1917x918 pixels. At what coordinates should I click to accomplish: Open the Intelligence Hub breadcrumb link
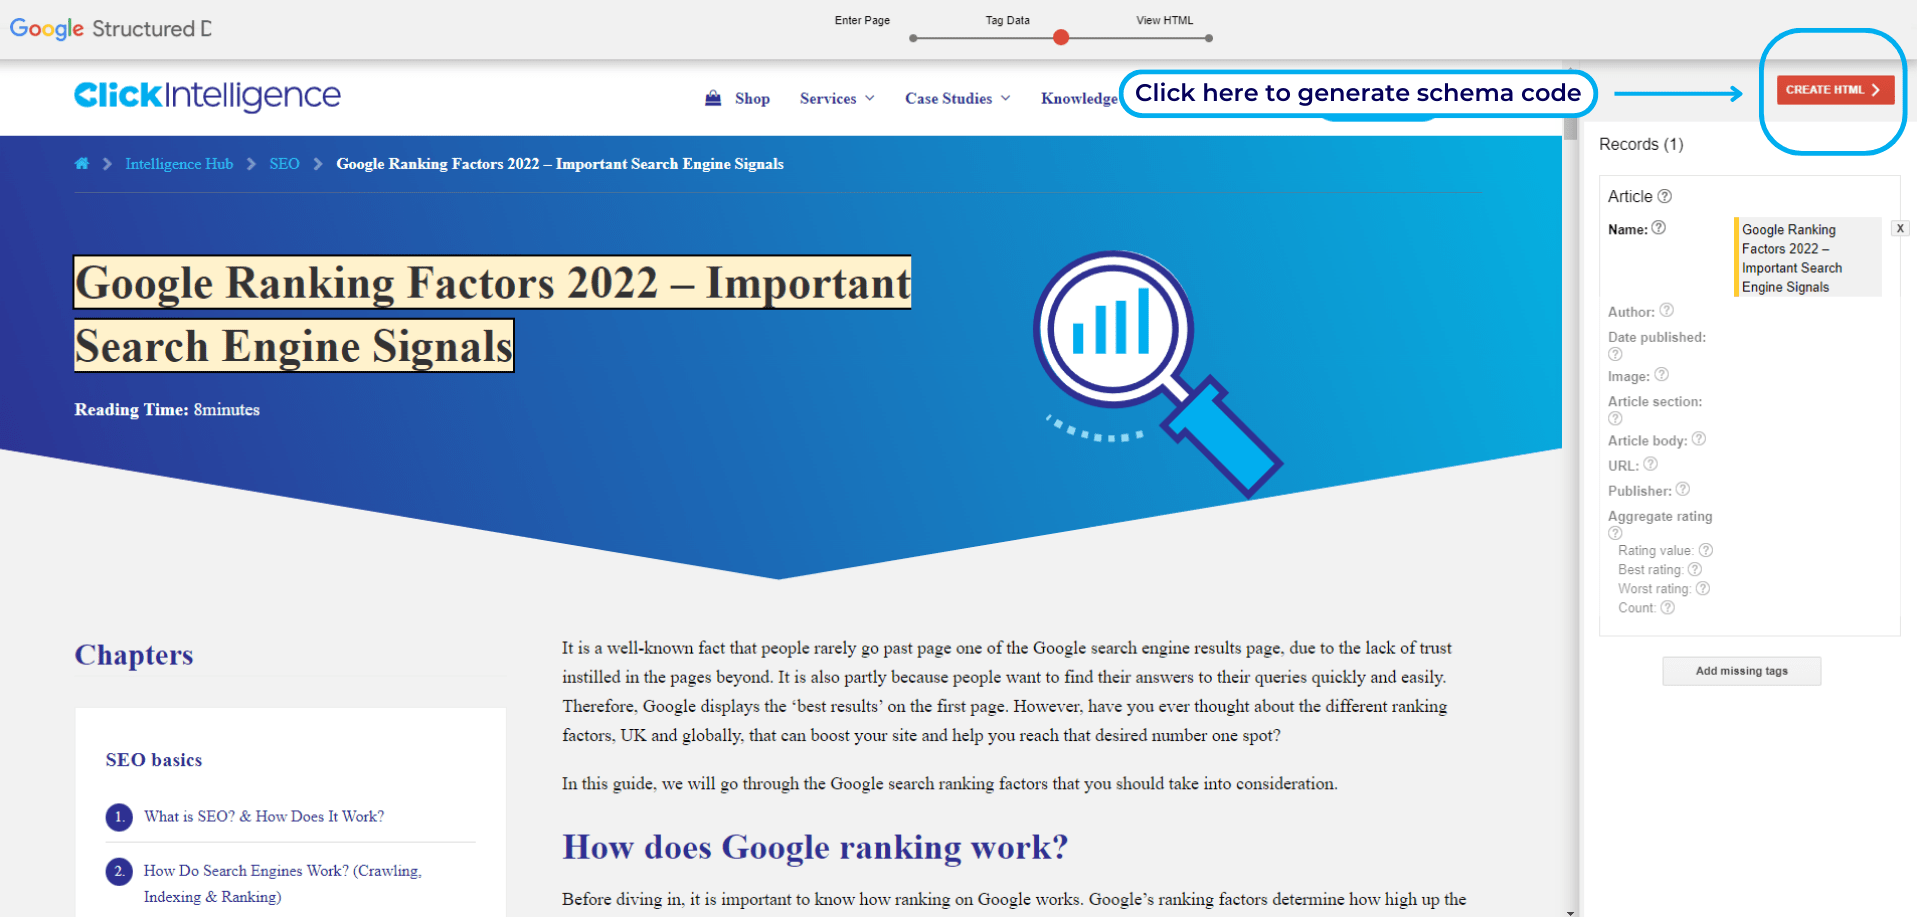click(179, 164)
